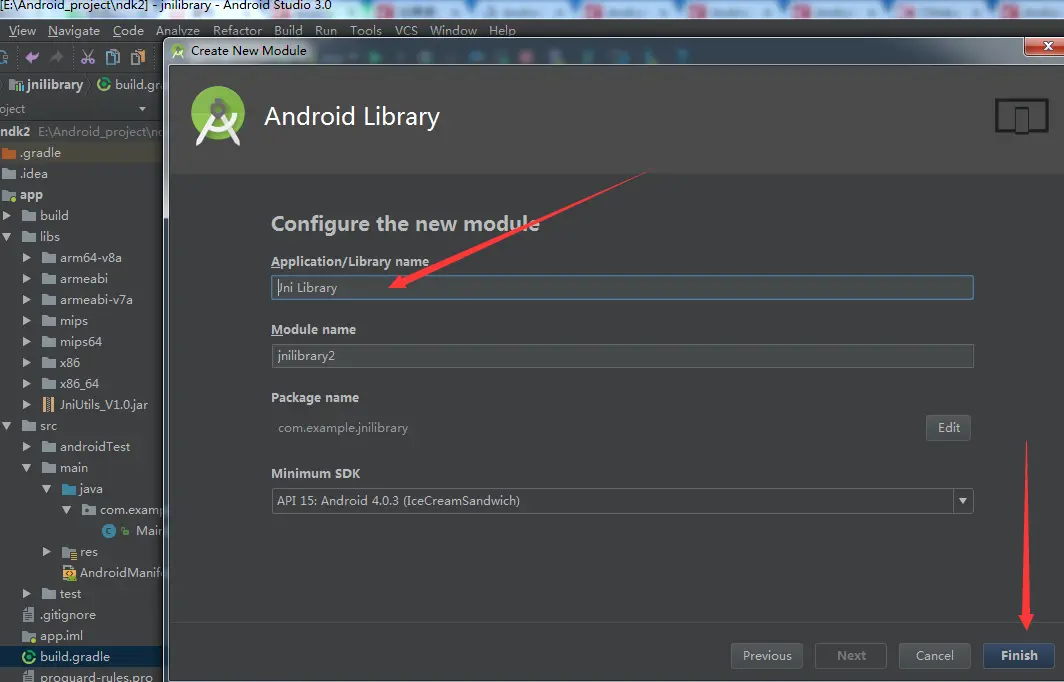Screen dimensions: 1064x682
Task: Open the Help menu
Action: (502, 31)
